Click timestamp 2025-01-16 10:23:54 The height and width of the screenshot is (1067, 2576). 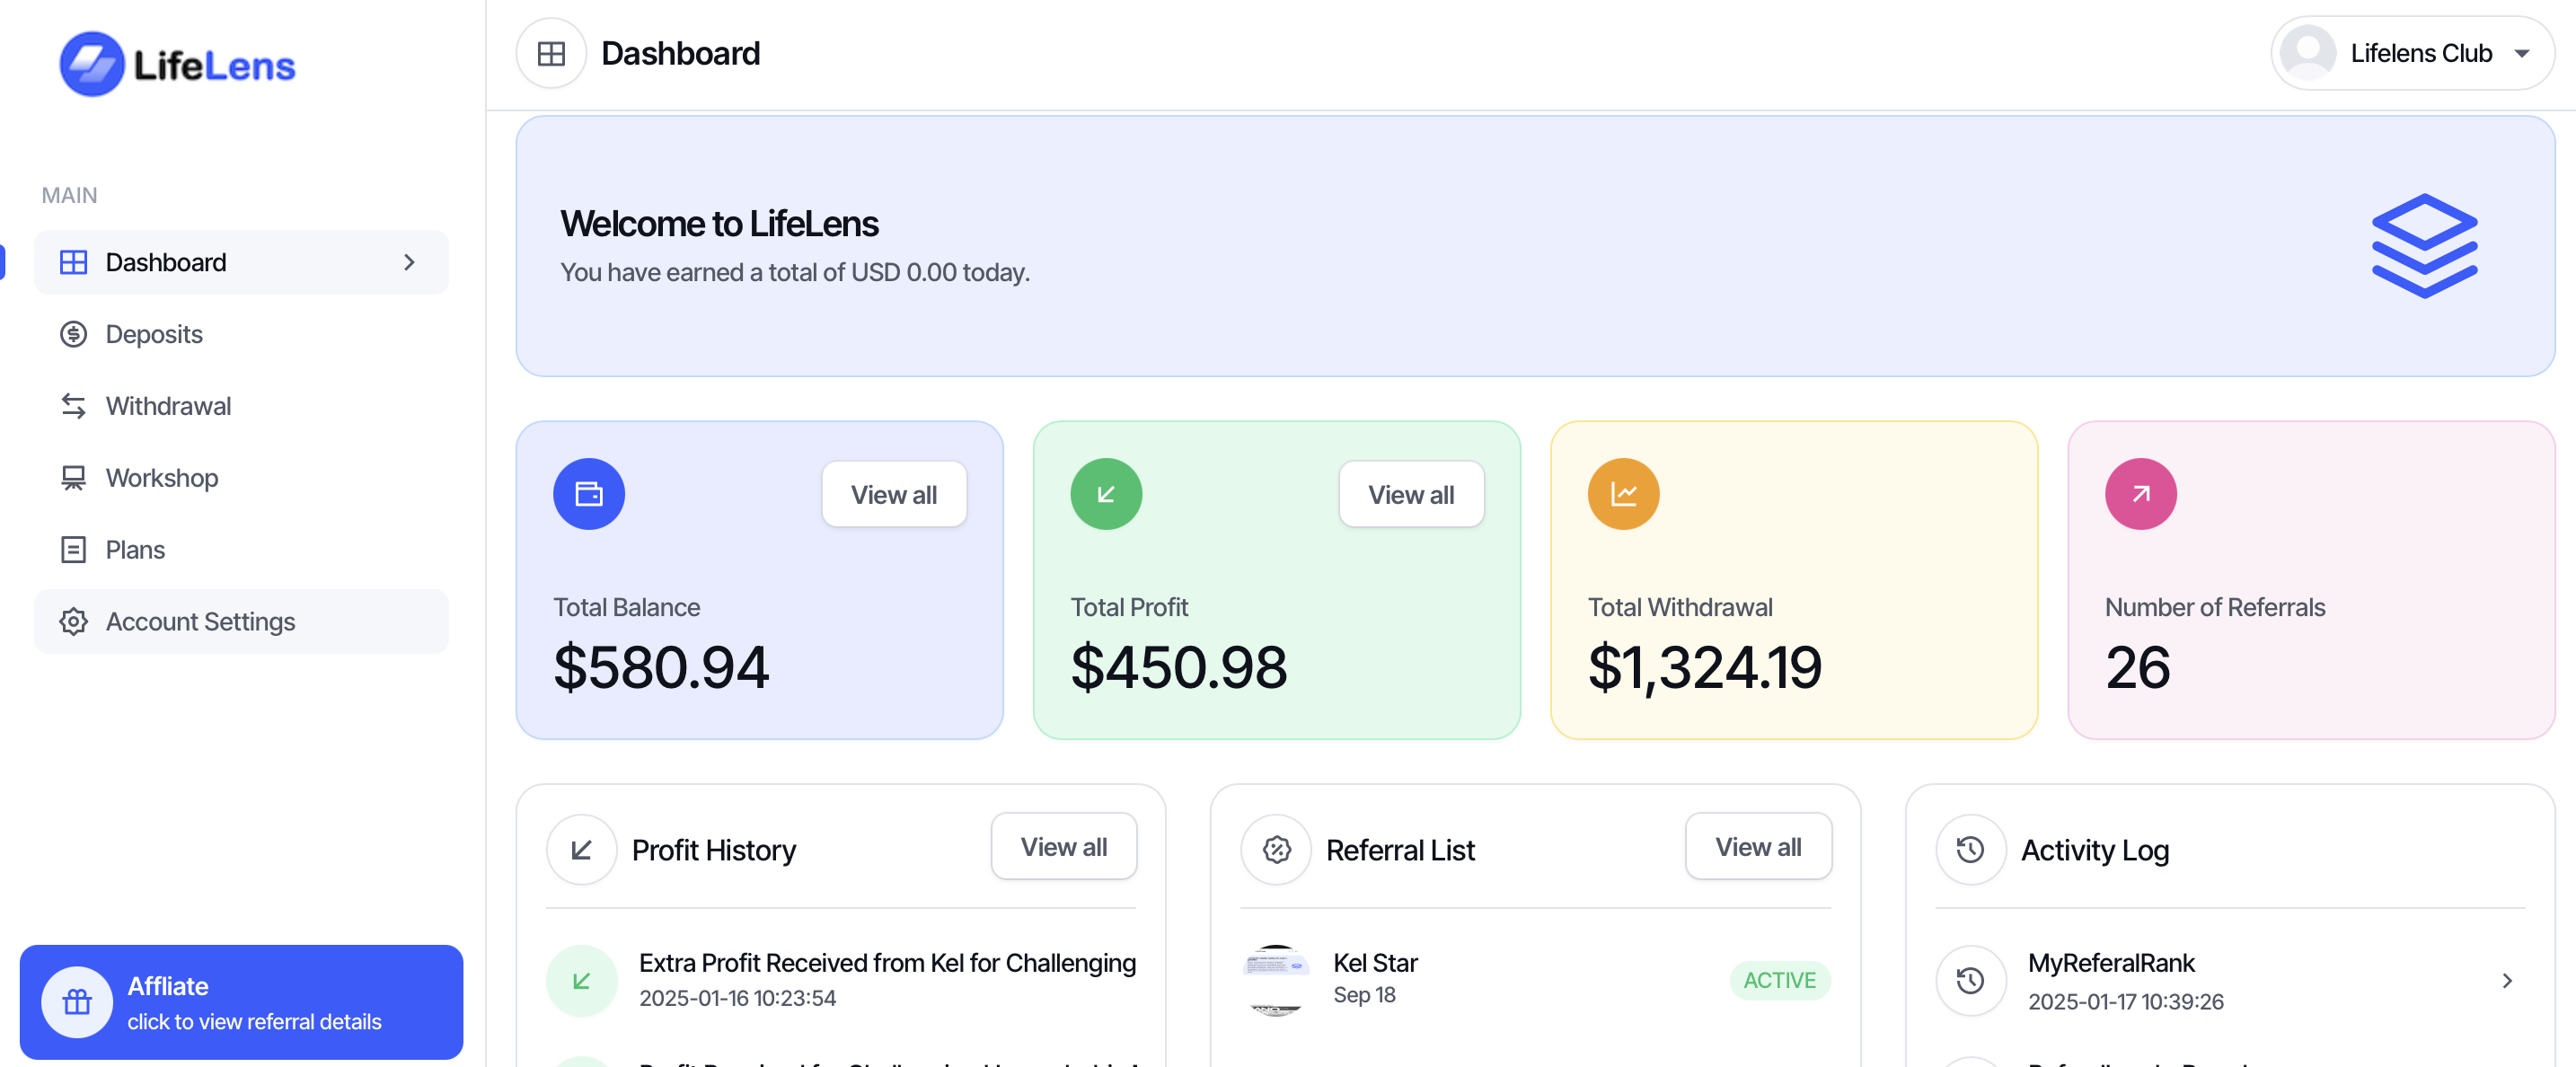tap(737, 998)
